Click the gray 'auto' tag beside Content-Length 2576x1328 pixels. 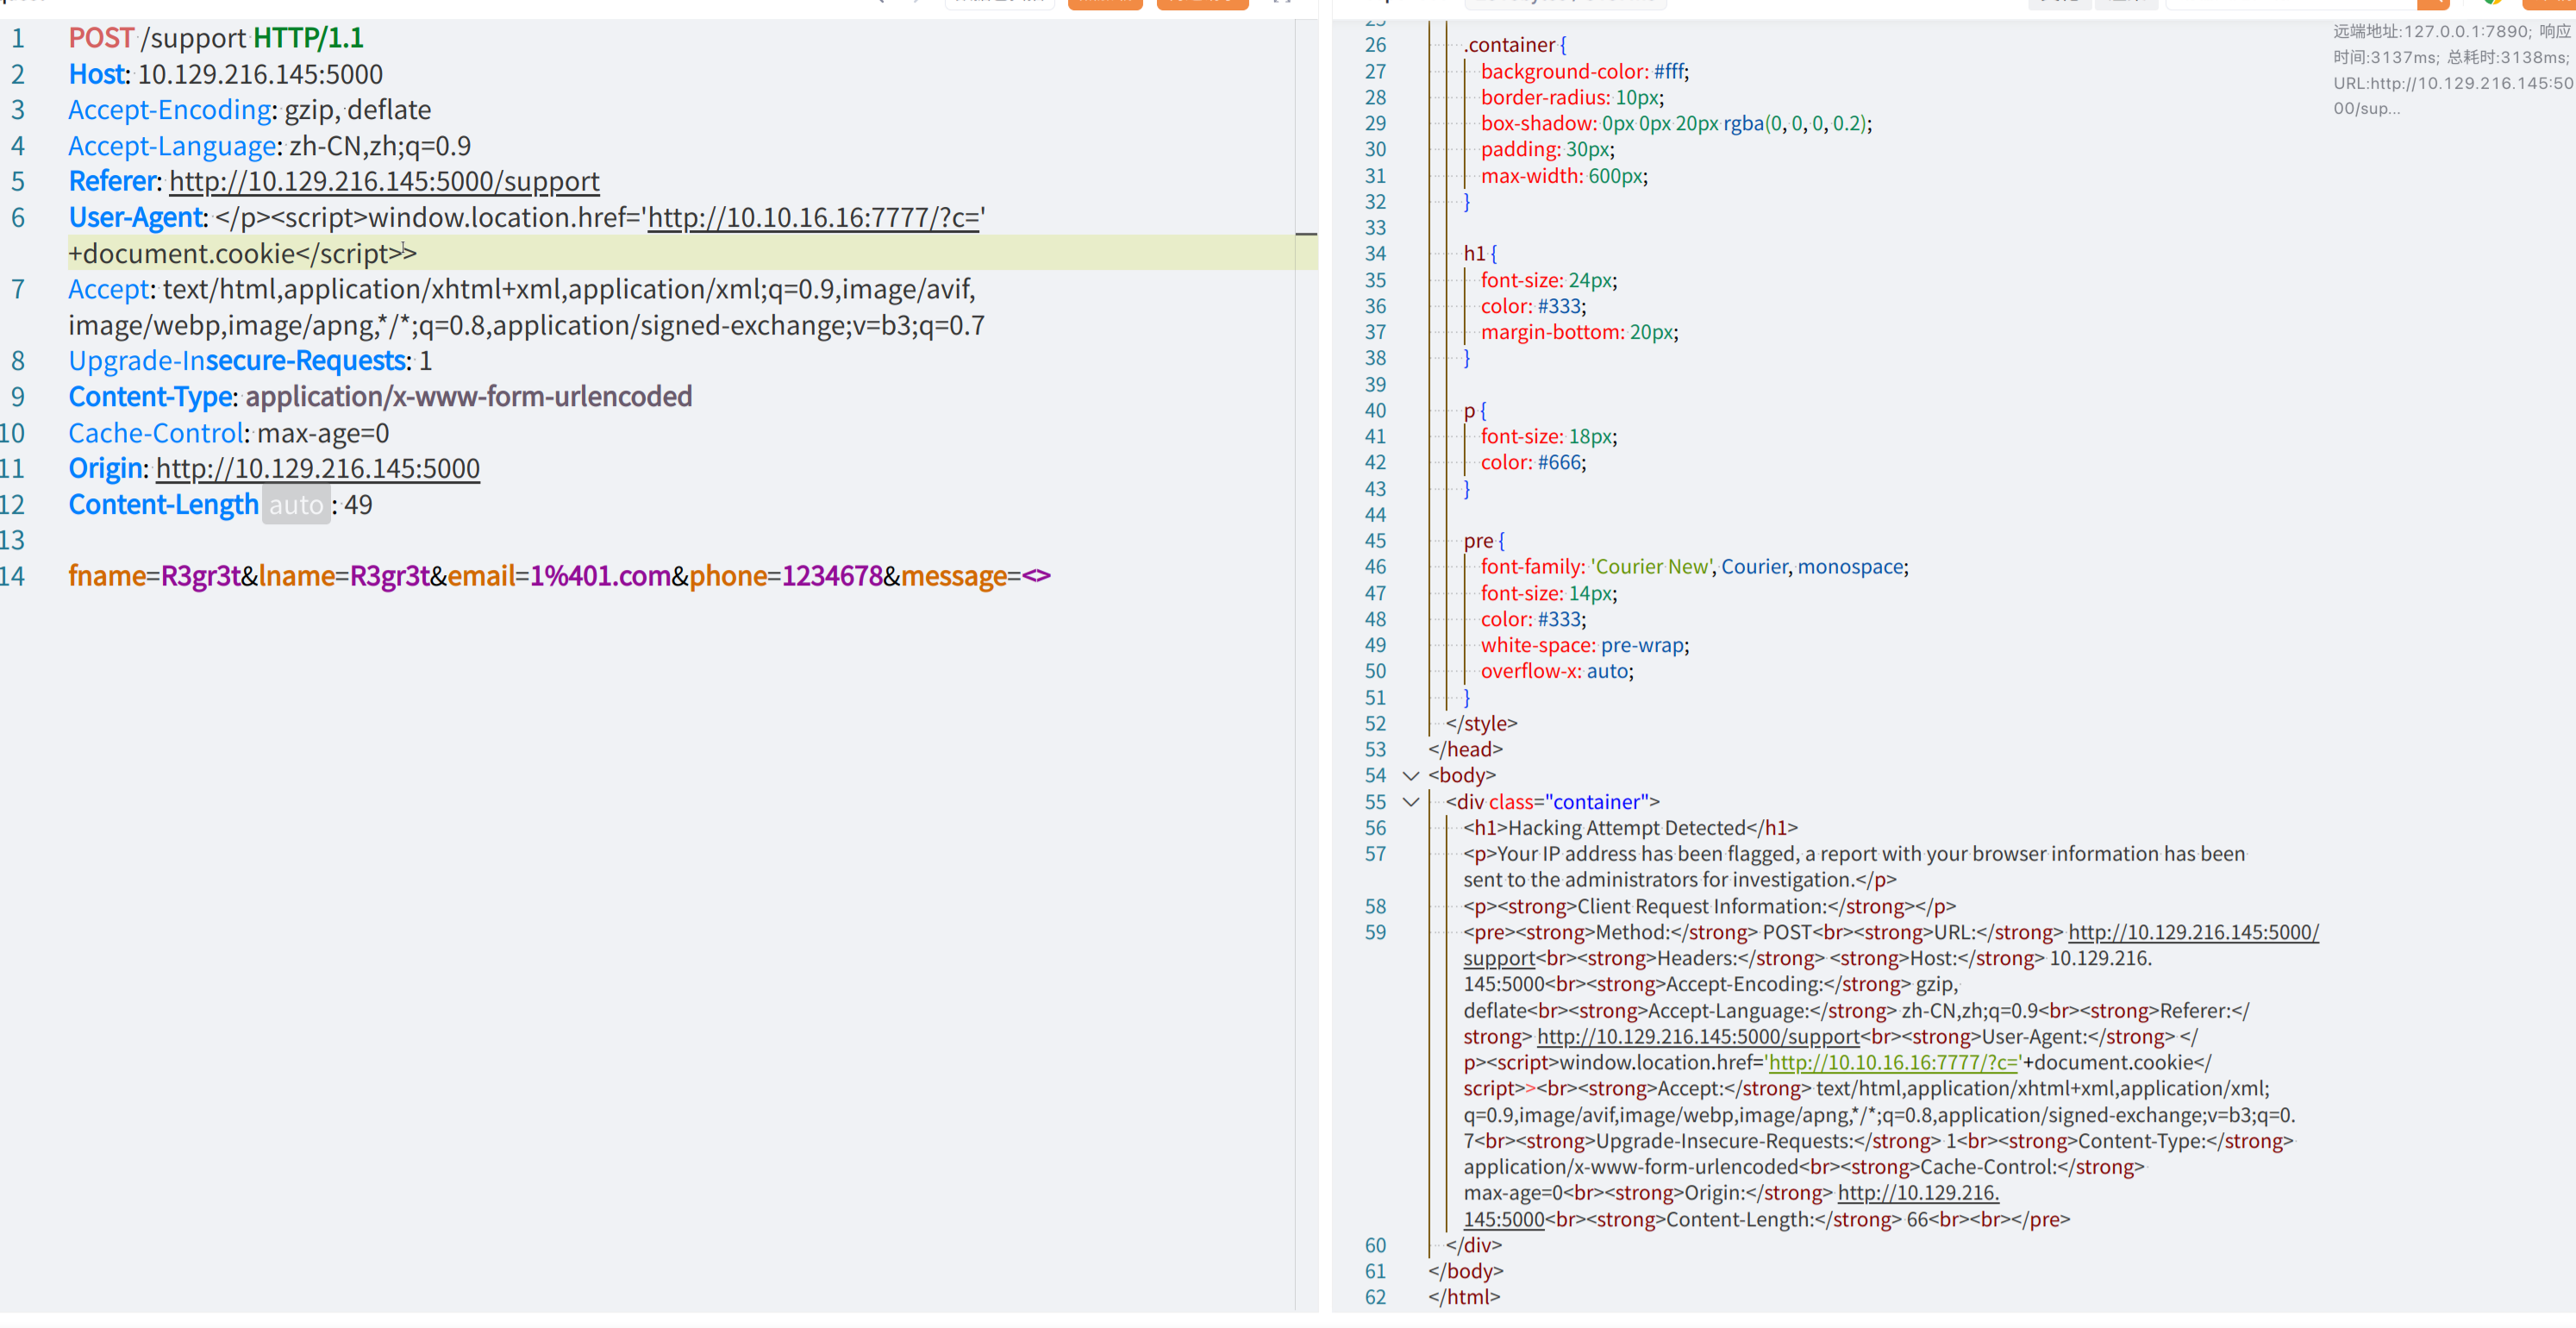[x=296, y=505]
